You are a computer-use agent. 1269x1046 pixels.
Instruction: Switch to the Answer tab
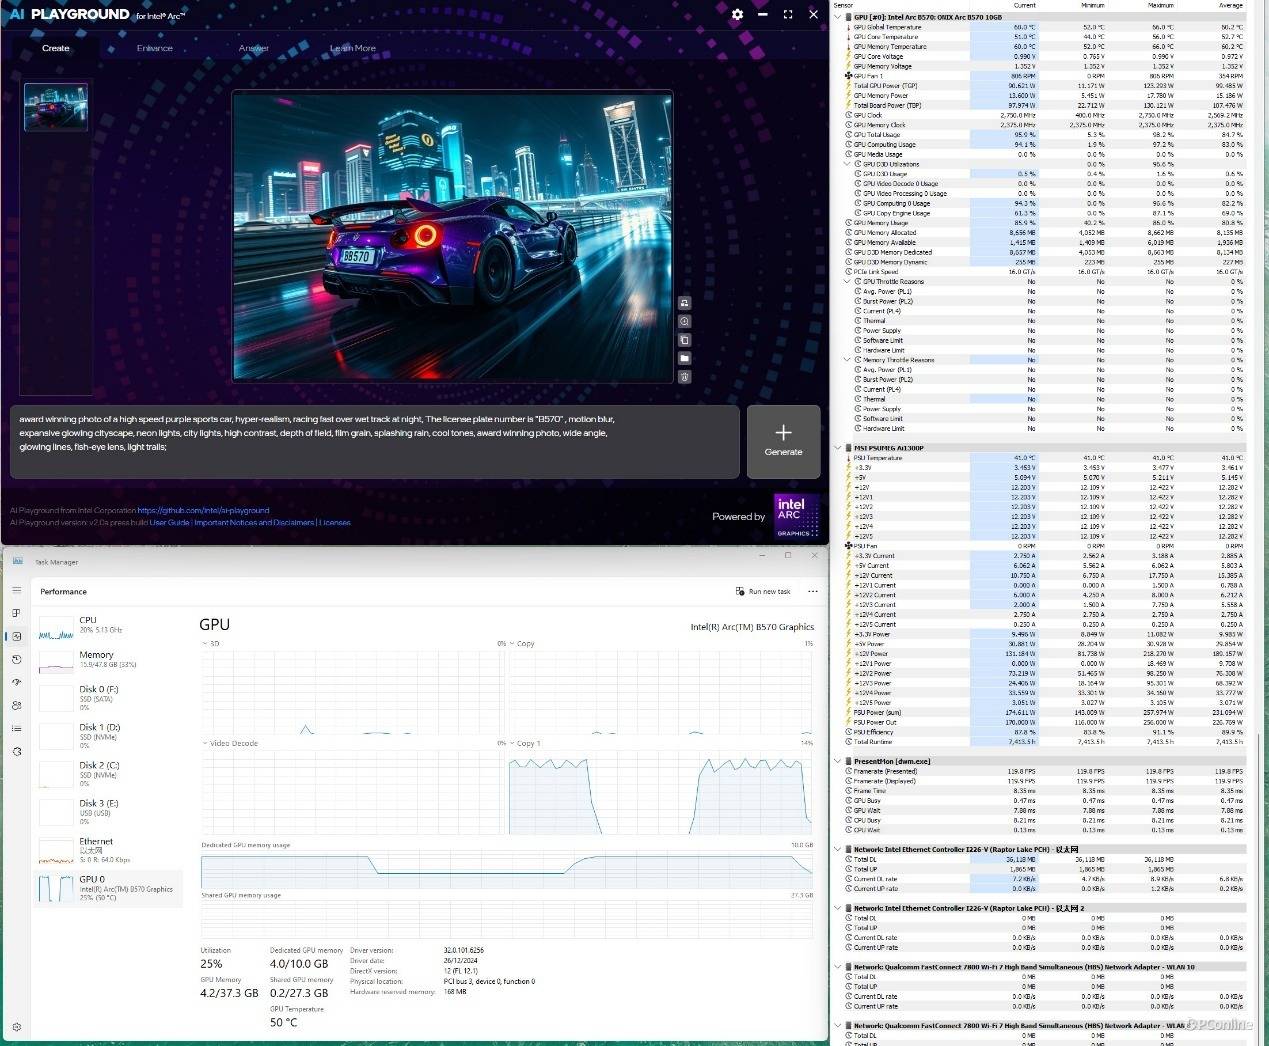click(253, 48)
